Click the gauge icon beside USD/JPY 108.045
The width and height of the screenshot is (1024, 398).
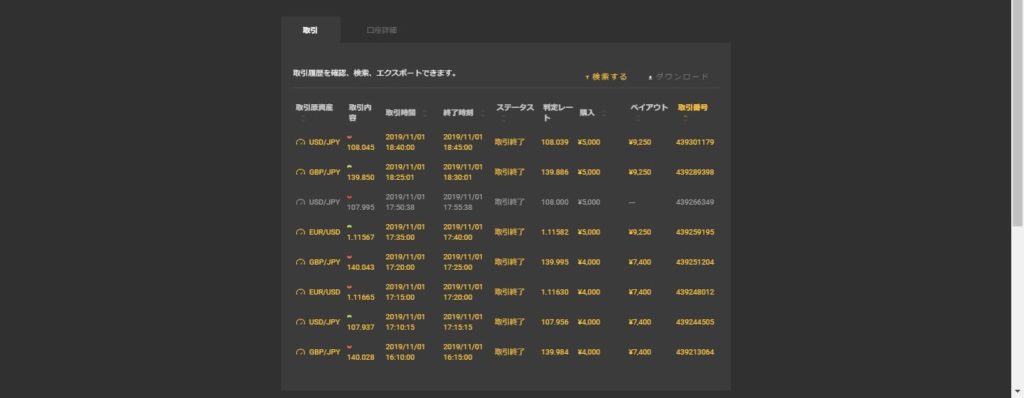point(300,142)
